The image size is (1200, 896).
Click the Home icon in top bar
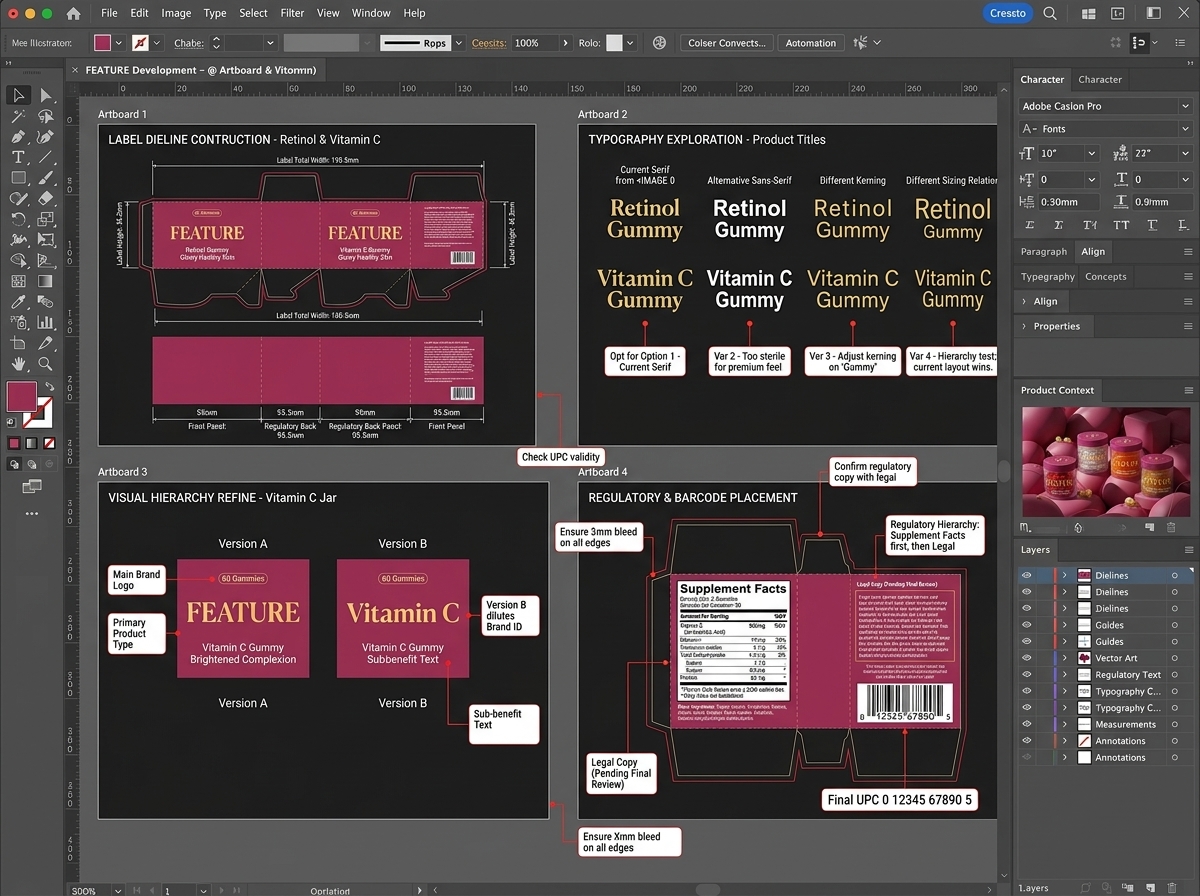(73, 13)
